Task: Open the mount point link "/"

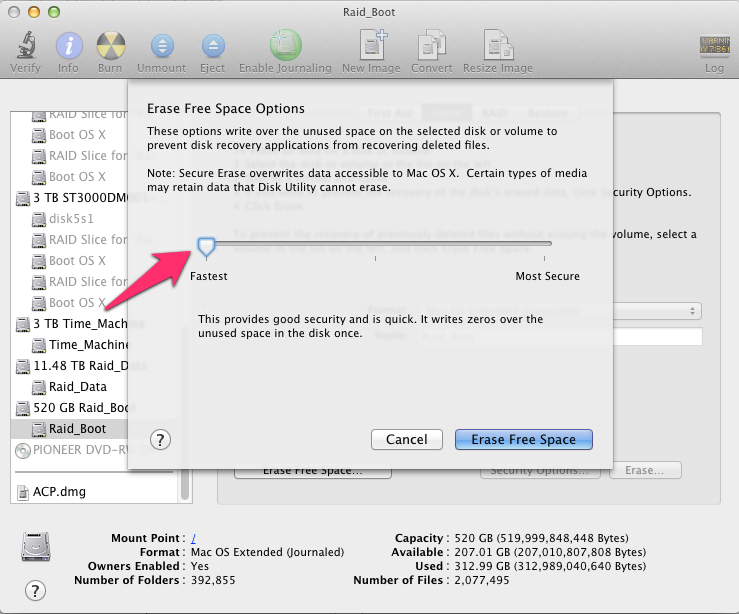Action: click(194, 538)
